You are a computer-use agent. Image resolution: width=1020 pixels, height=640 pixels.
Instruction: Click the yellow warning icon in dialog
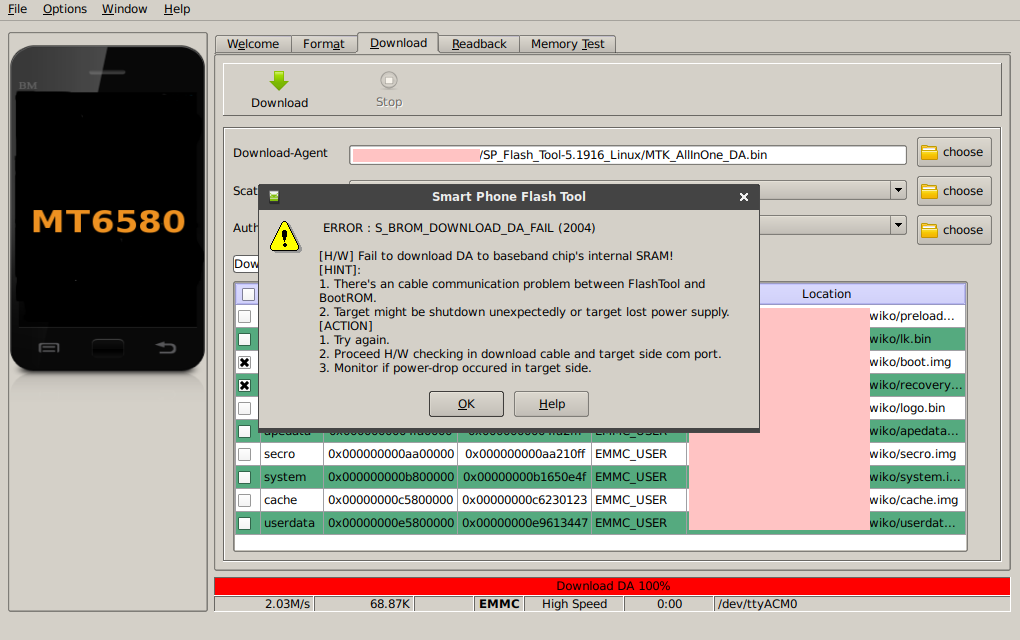[285, 236]
